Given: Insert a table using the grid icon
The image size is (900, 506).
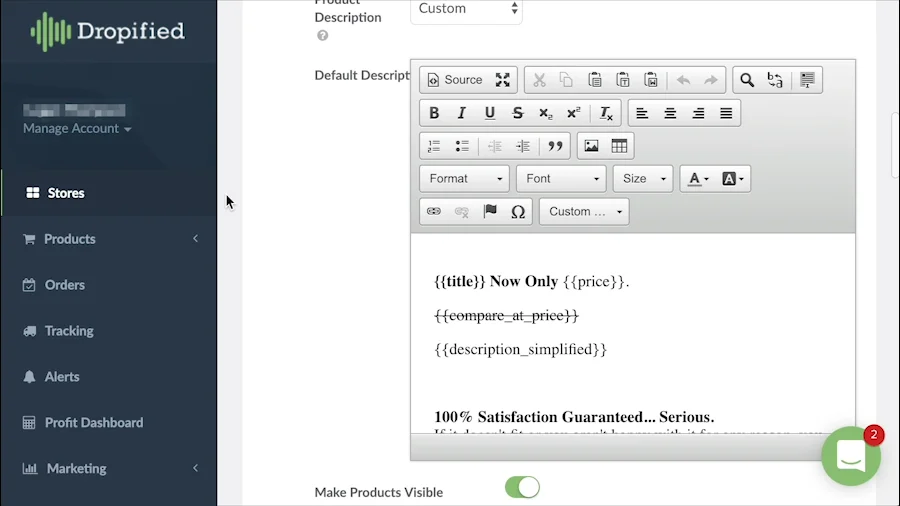Looking at the screenshot, I should [619, 146].
